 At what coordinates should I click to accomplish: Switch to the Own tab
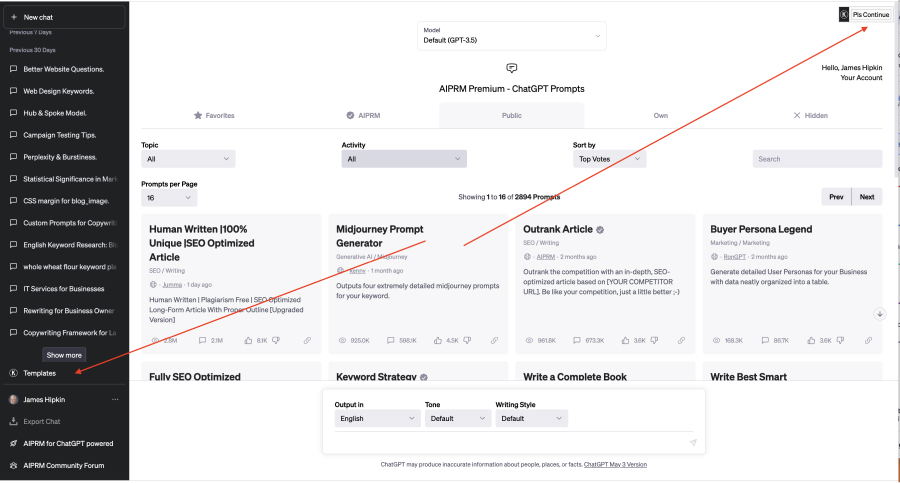click(x=661, y=115)
